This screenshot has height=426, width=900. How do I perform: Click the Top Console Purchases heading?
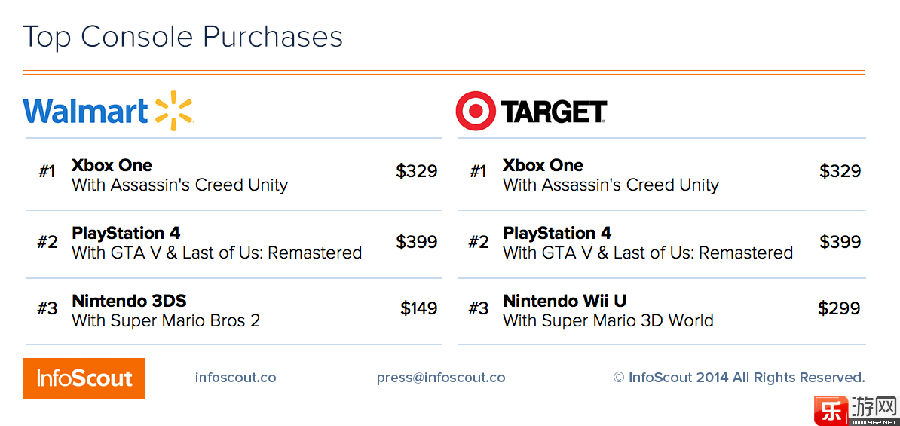tap(183, 37)
